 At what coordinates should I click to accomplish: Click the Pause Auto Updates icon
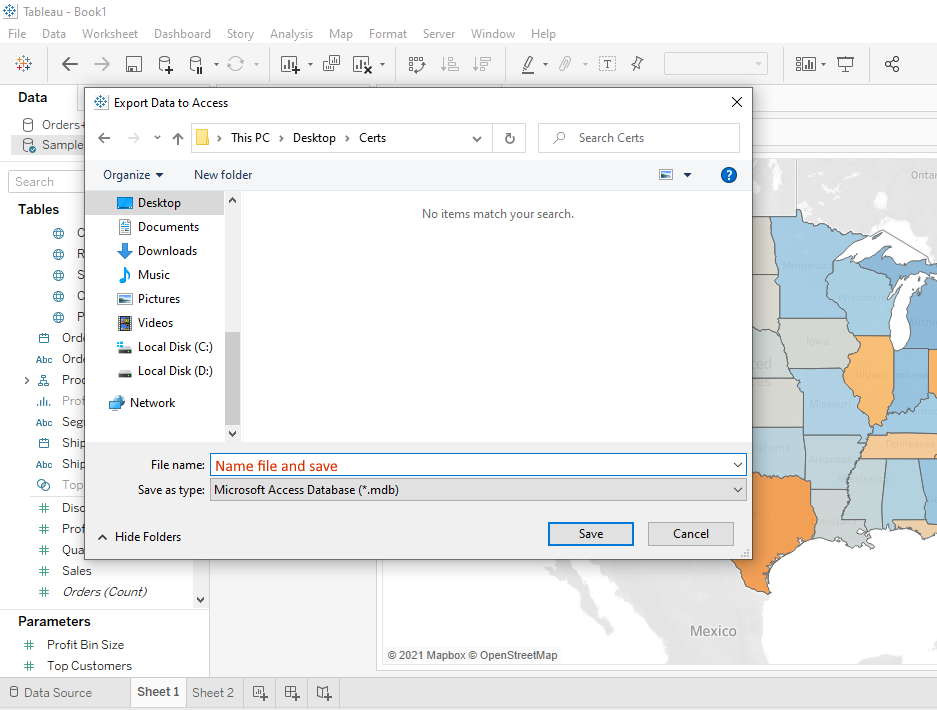(x=196, y=64)
